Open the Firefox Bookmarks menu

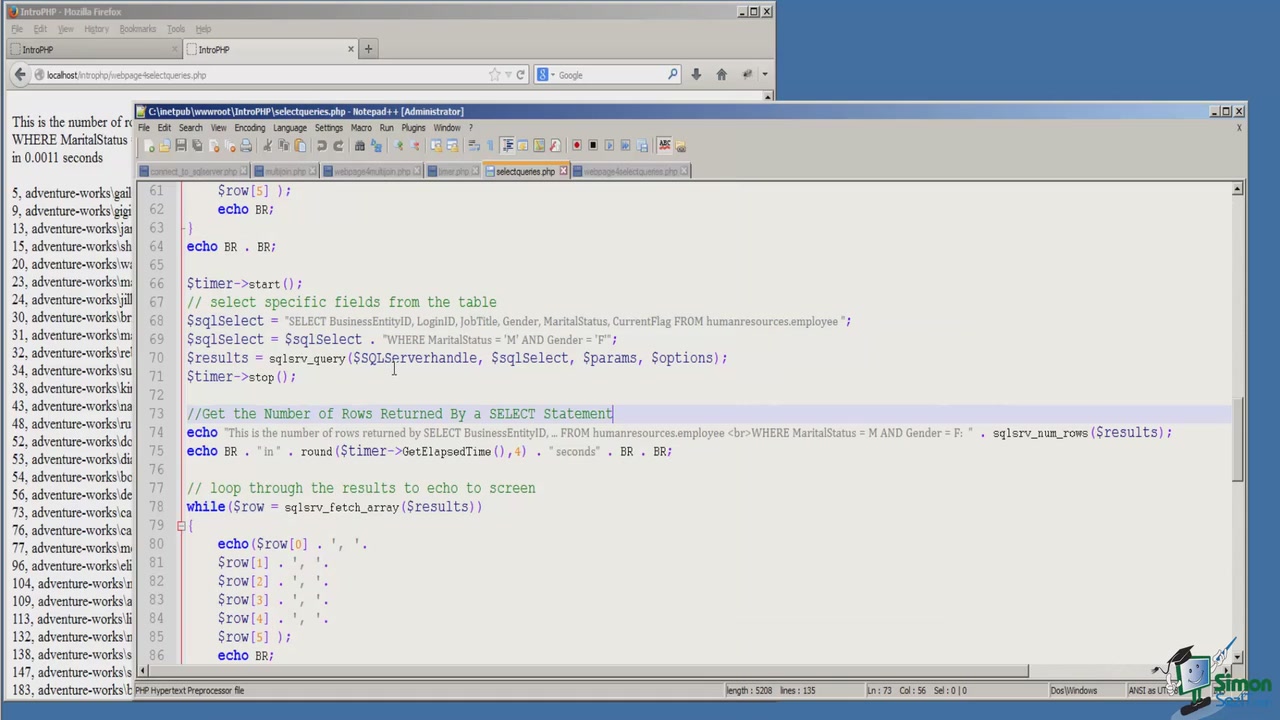coord(137,29)
